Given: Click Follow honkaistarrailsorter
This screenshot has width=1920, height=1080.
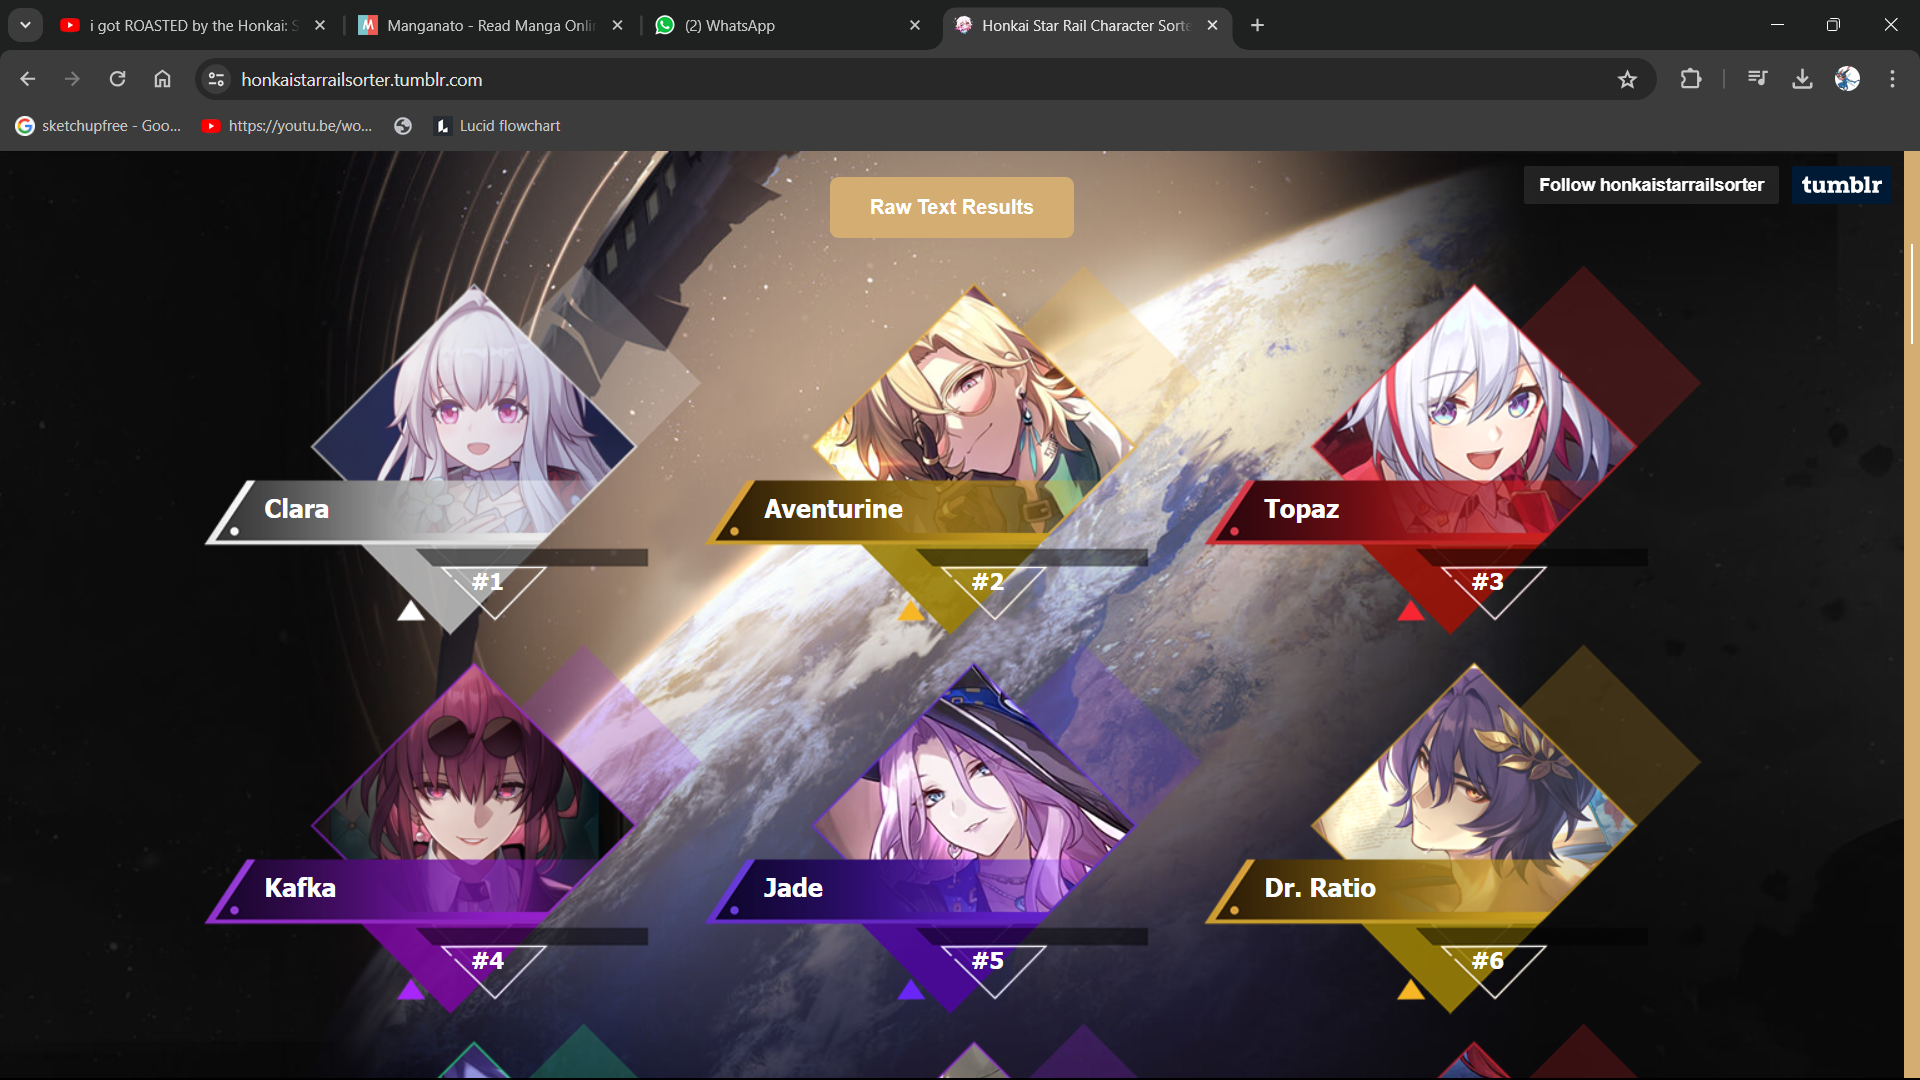Looking at the screenshot, I should coord(1650,184).
